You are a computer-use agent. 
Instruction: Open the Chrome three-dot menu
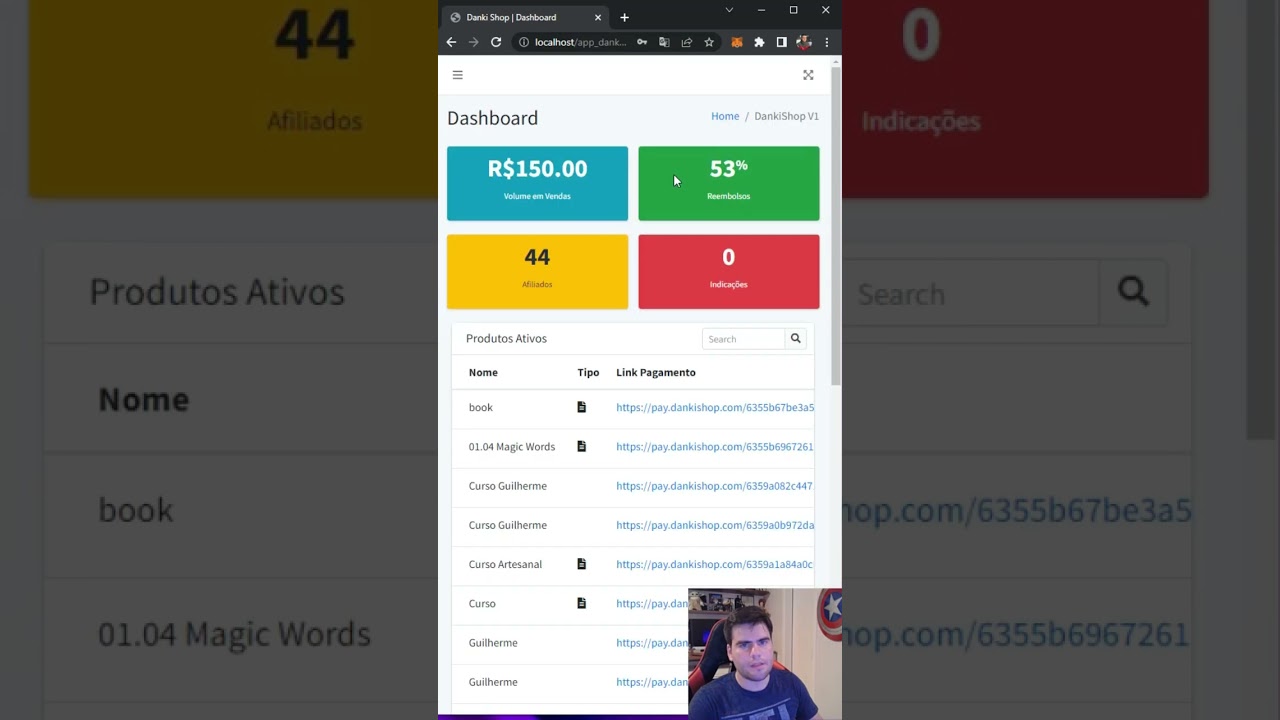pyautogui.click(x=826, y=42)
